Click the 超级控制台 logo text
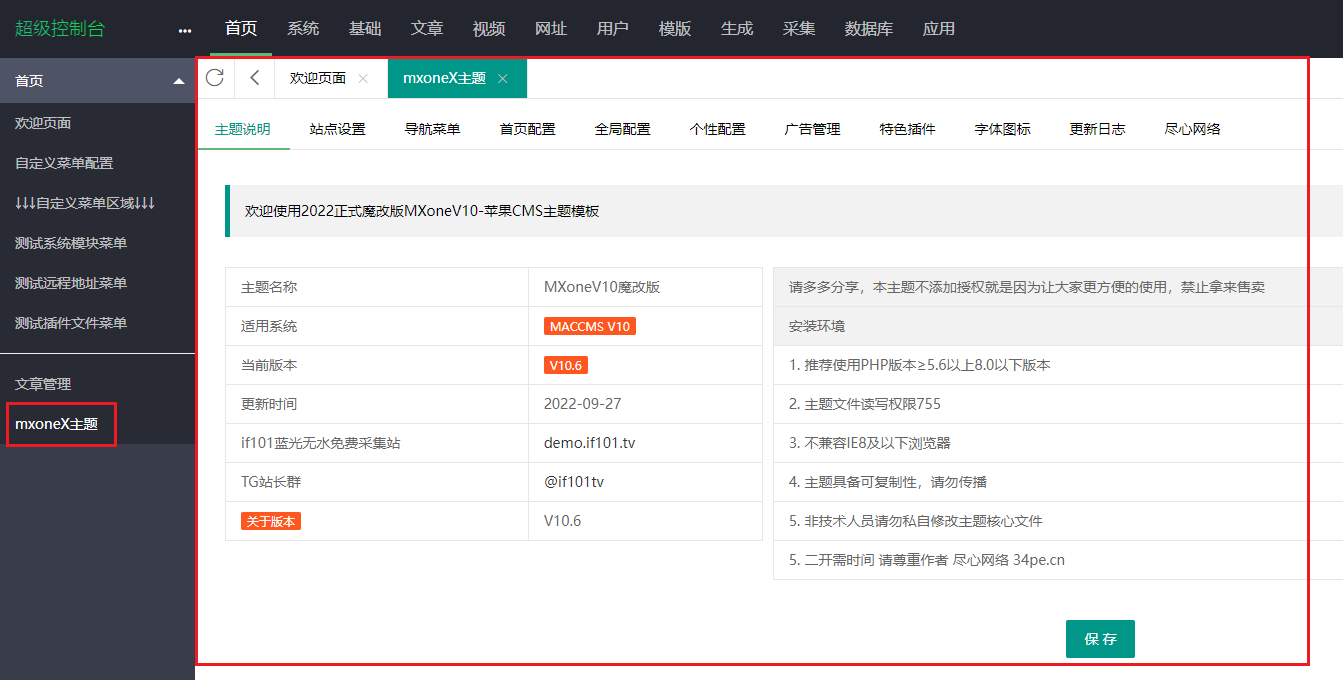The width and height of the screenshot is (1343, 680). (60, 29)
